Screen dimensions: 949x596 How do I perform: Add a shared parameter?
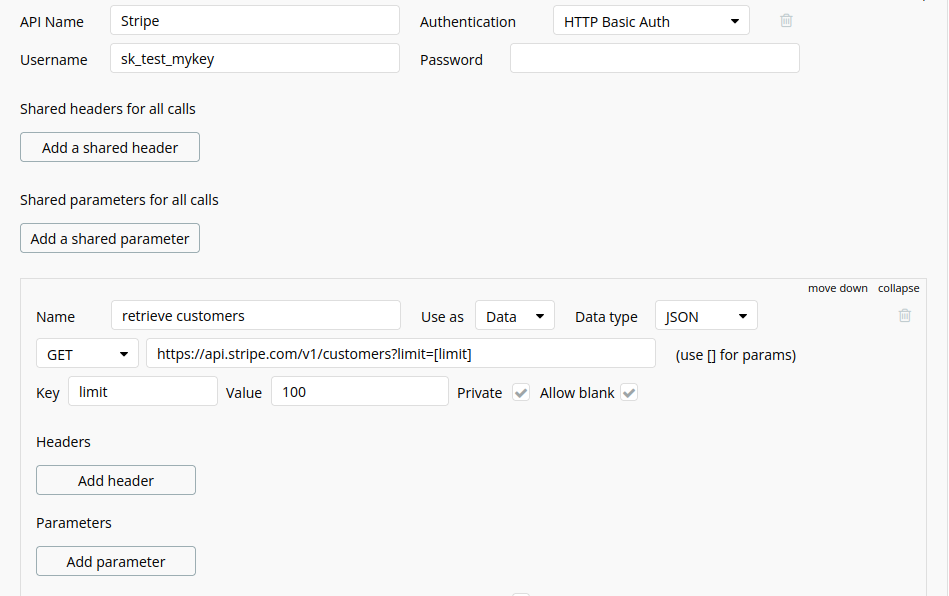(110, 238)
